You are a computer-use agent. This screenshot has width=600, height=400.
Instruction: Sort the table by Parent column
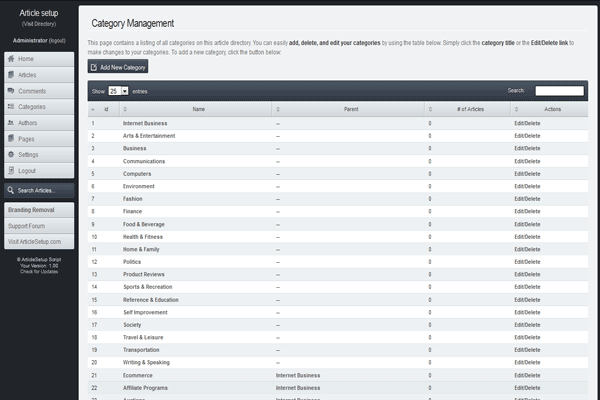[x=351, y=109]
